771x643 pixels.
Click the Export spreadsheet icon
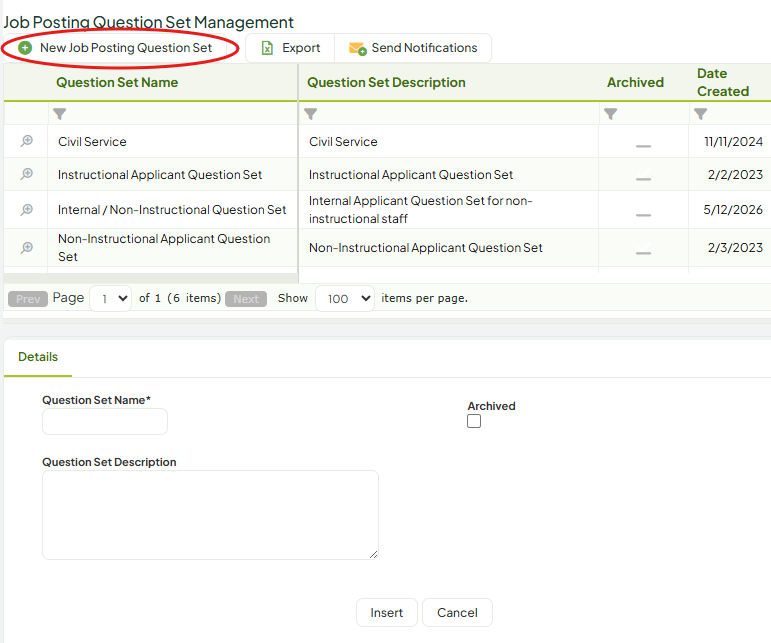267,48
